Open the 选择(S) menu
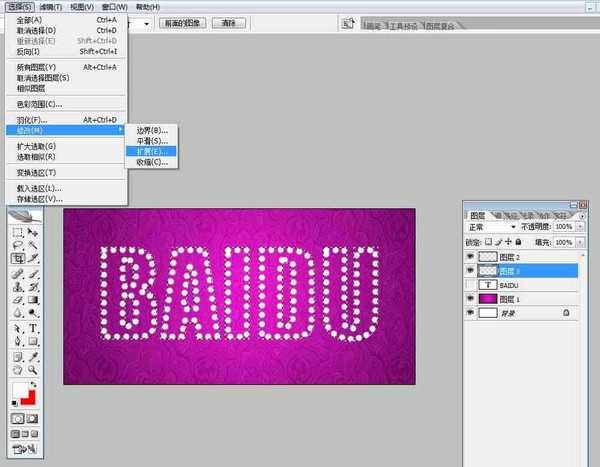 coord(20,7)
